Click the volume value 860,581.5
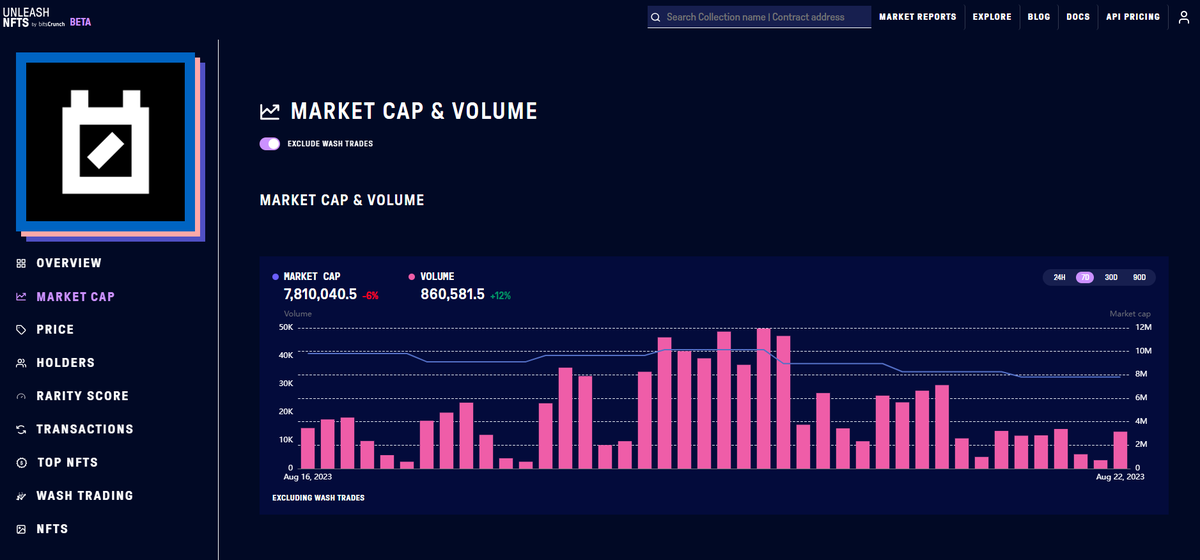The width and height of the screenshot is (1200, 560). pos(453,294)
